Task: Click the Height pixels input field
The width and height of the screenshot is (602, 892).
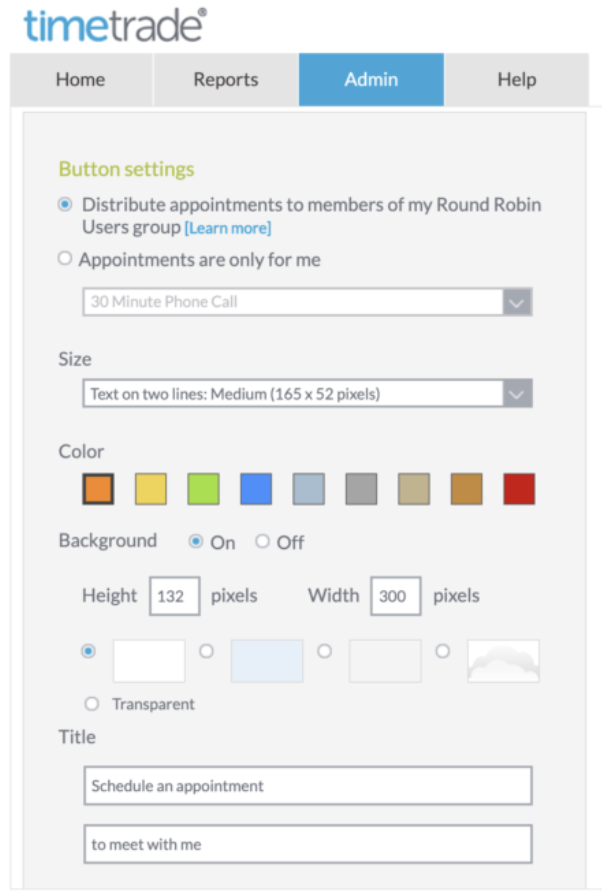Action: (175, 596)
